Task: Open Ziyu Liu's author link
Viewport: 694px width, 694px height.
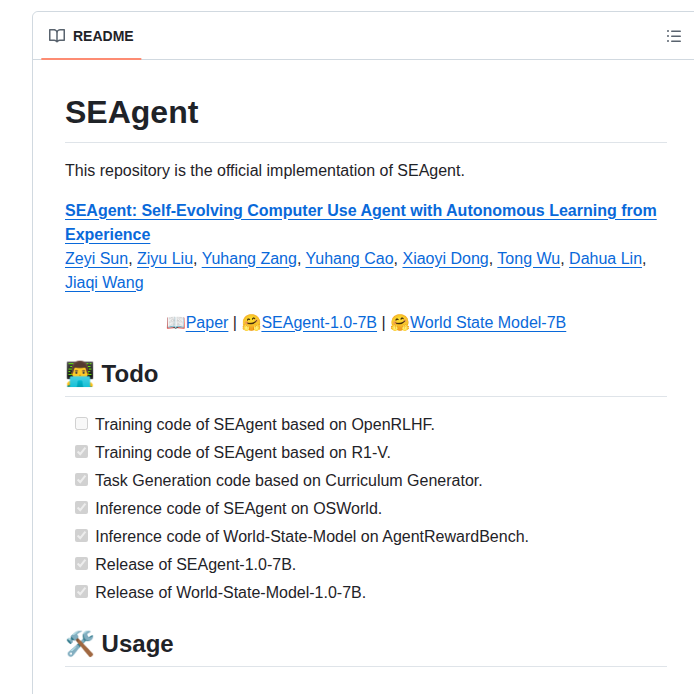Action: pos(165,258)
